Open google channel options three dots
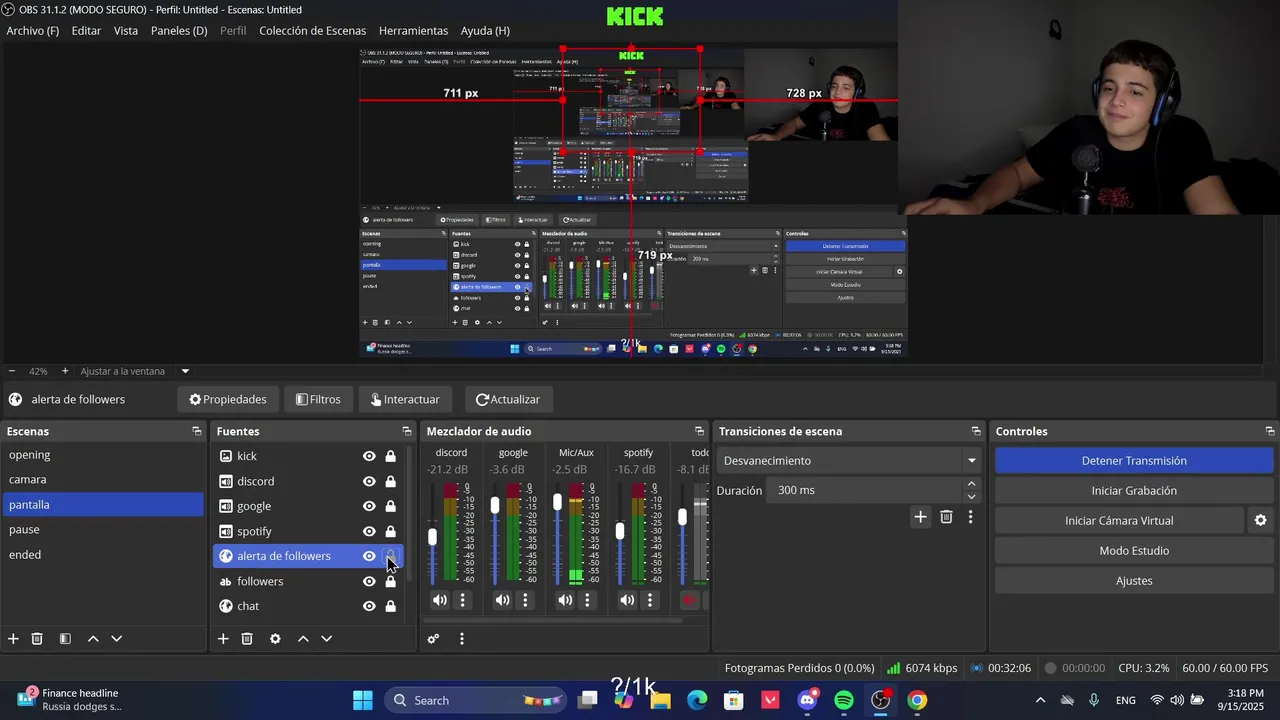Image resolution: width=1280 pixels, height=720 pixels. click(x=525, y=600)
